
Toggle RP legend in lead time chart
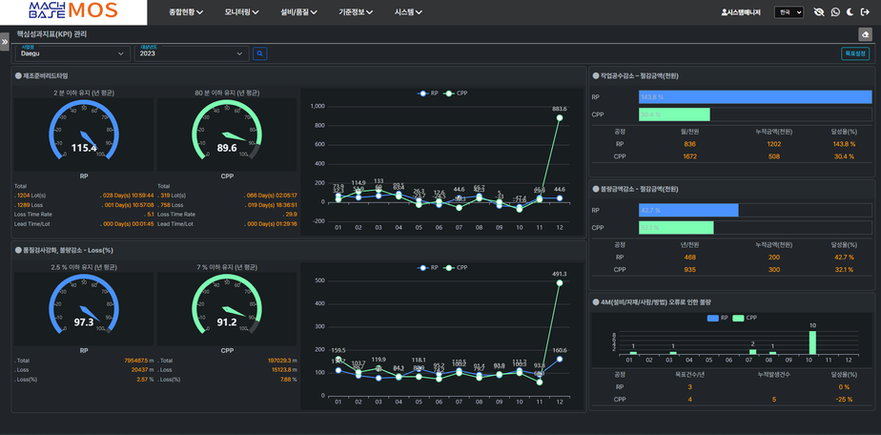point(429,94)
